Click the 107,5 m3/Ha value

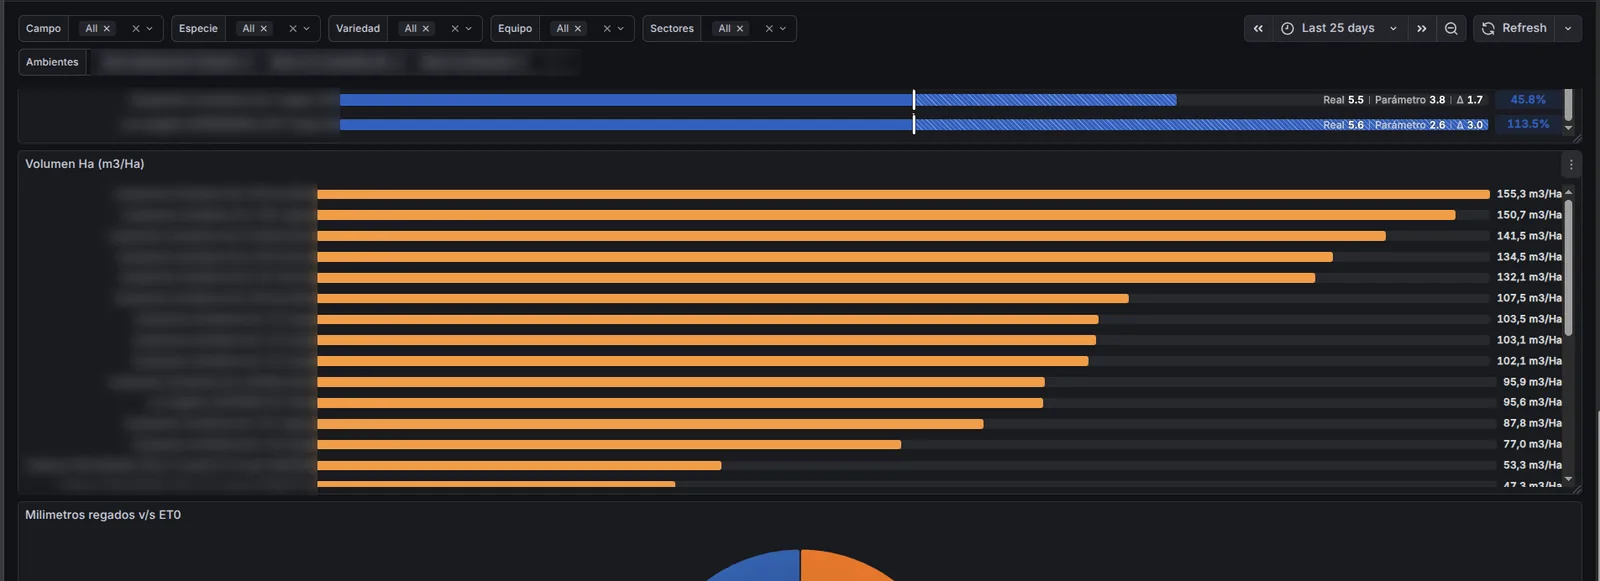click(1529, 298)
